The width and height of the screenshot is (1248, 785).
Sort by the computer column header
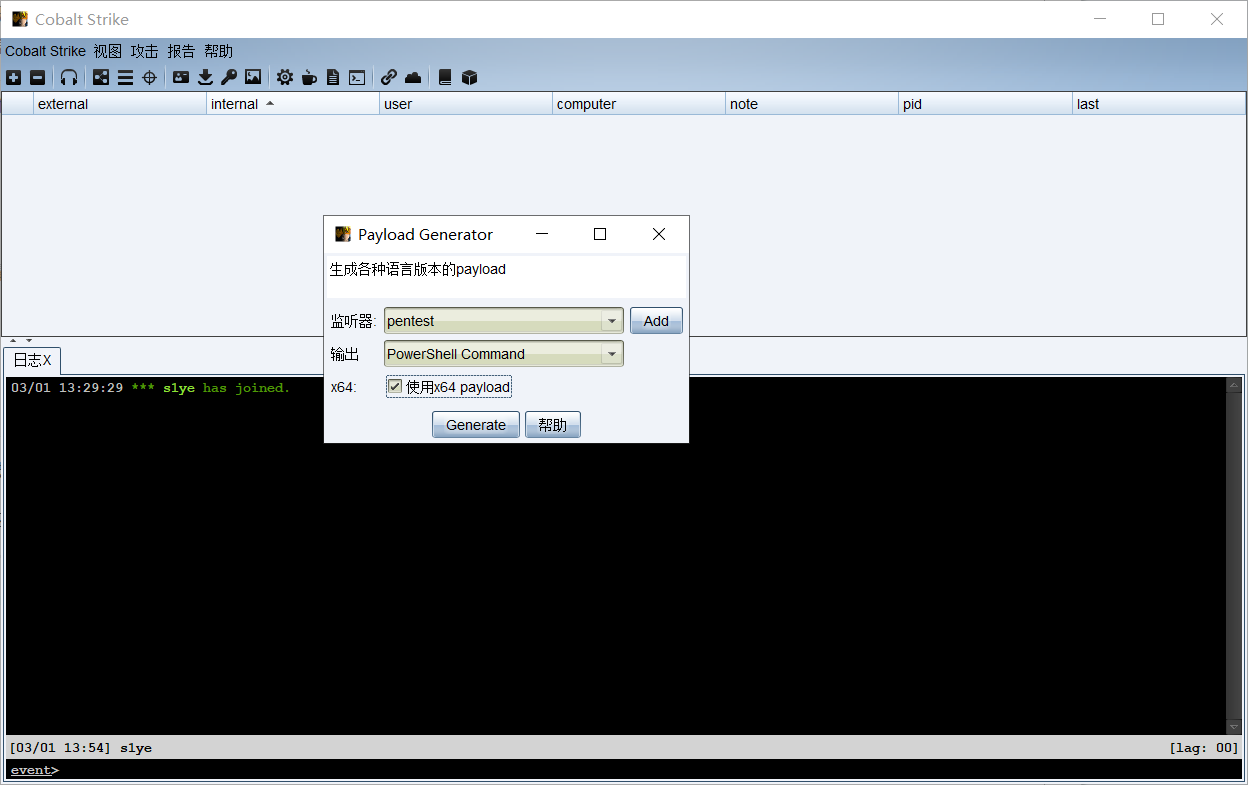click(x=639, y=104)
